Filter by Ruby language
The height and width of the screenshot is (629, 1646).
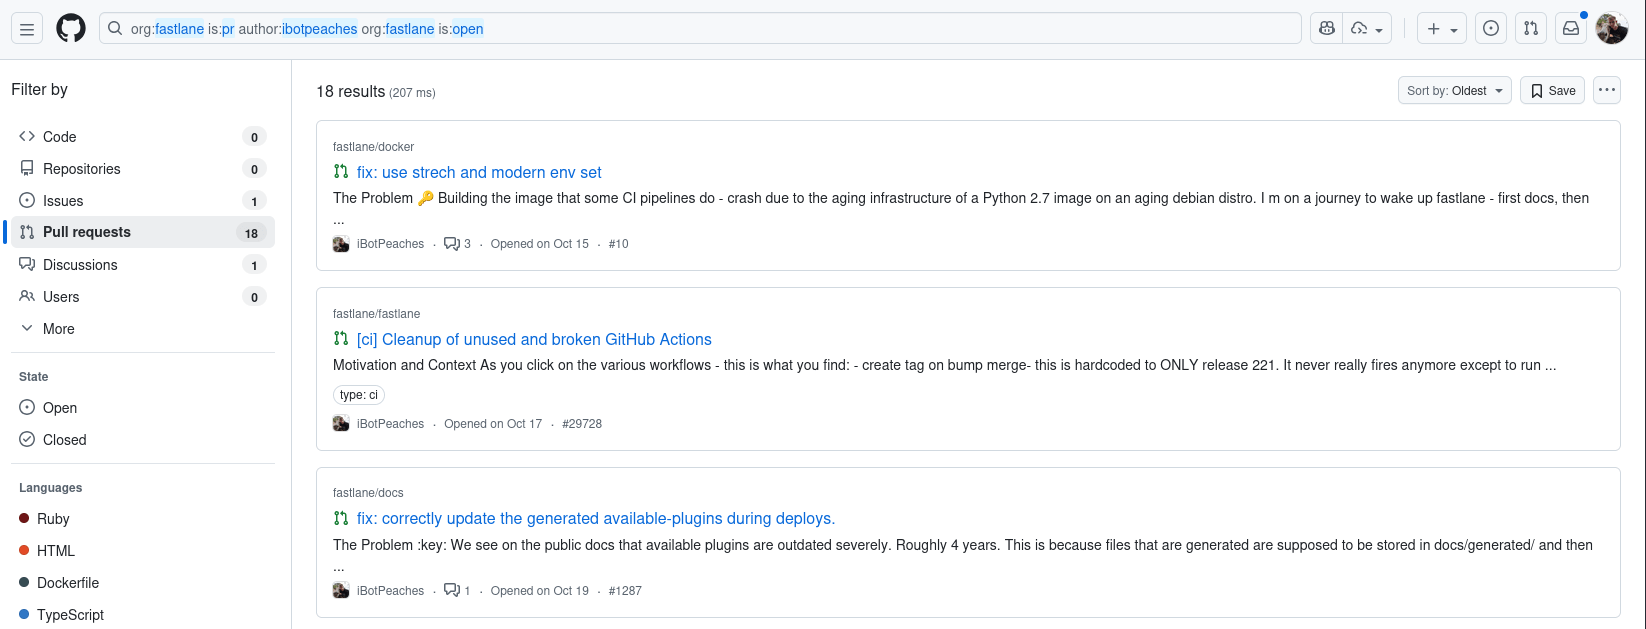pyautogui.click(x=53, y=519)
